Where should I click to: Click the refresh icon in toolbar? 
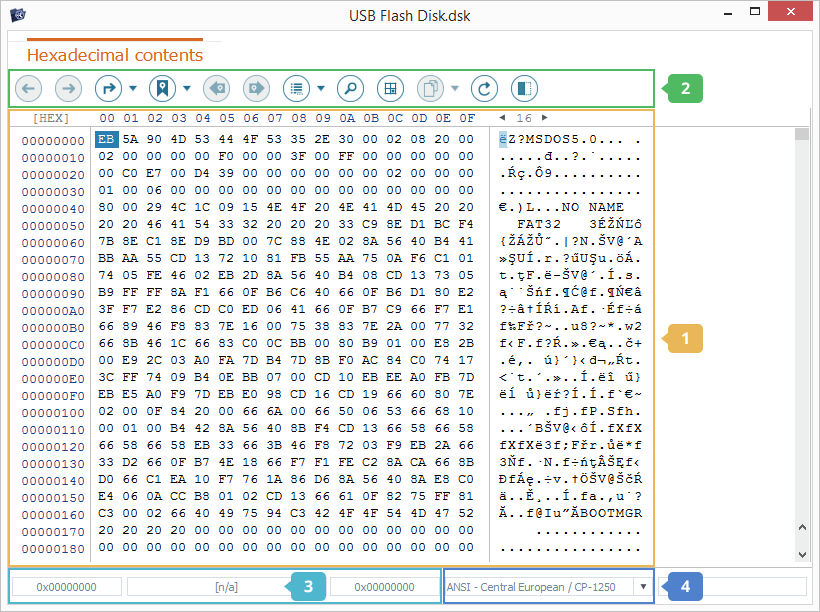(484, 88)
